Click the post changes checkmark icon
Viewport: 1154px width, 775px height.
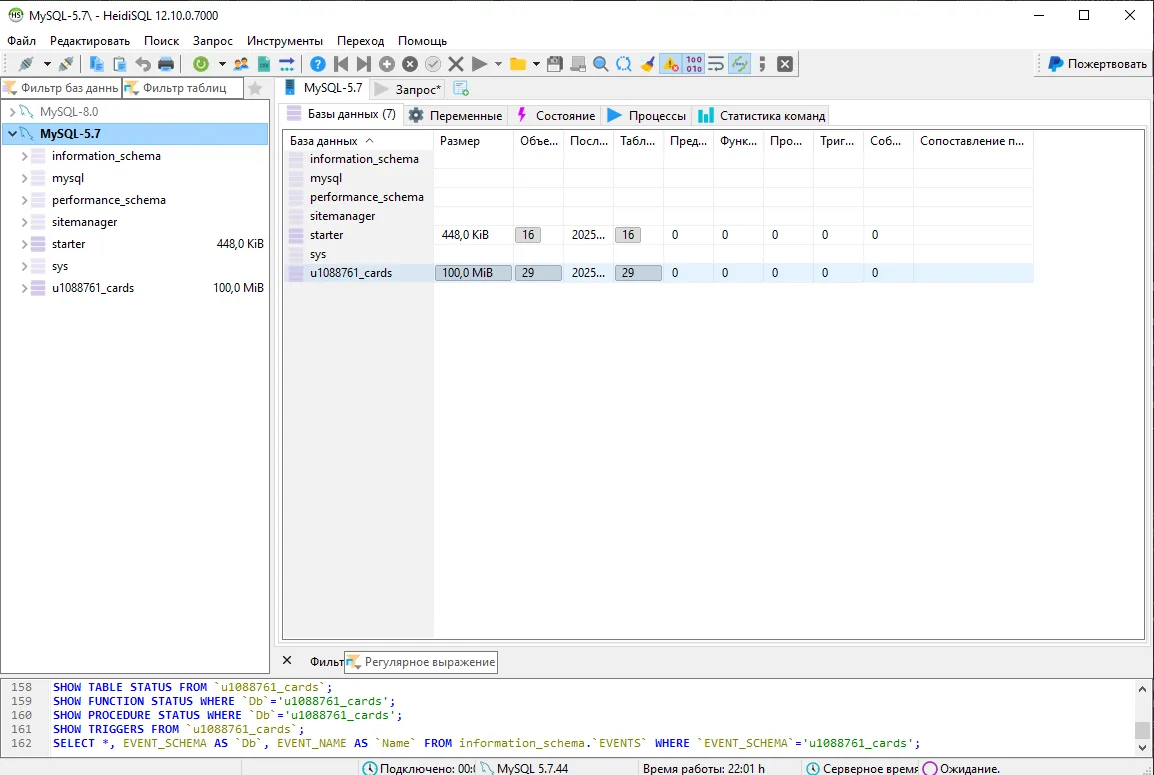click(x=433, y=64)
